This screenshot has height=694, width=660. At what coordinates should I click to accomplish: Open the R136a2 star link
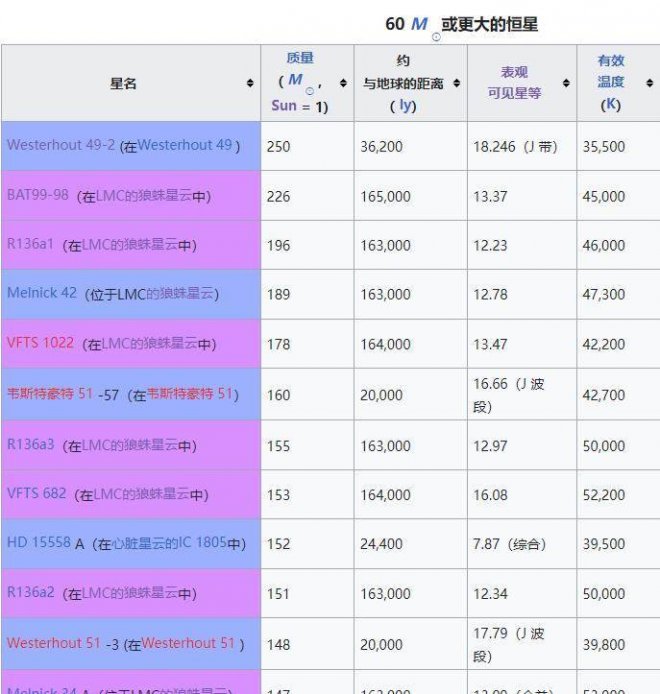pyautogui.click(x=31, y=593)
